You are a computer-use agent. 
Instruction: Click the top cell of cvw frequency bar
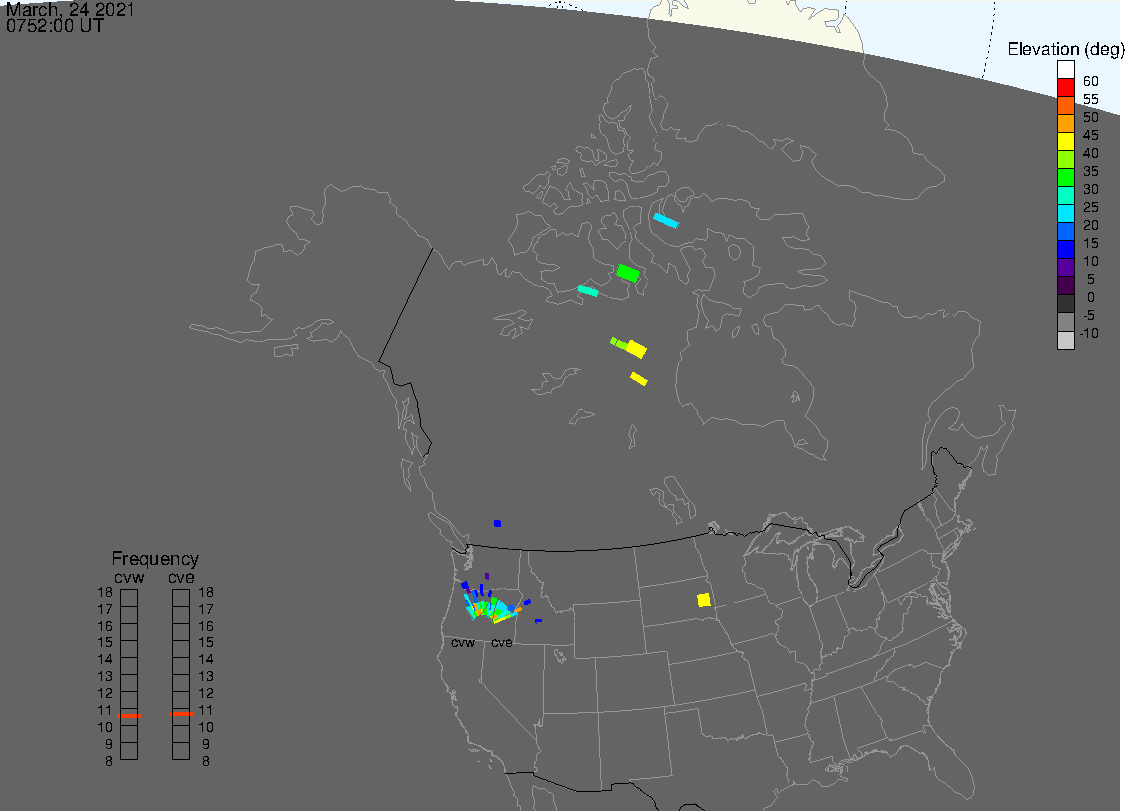(129, 597)
